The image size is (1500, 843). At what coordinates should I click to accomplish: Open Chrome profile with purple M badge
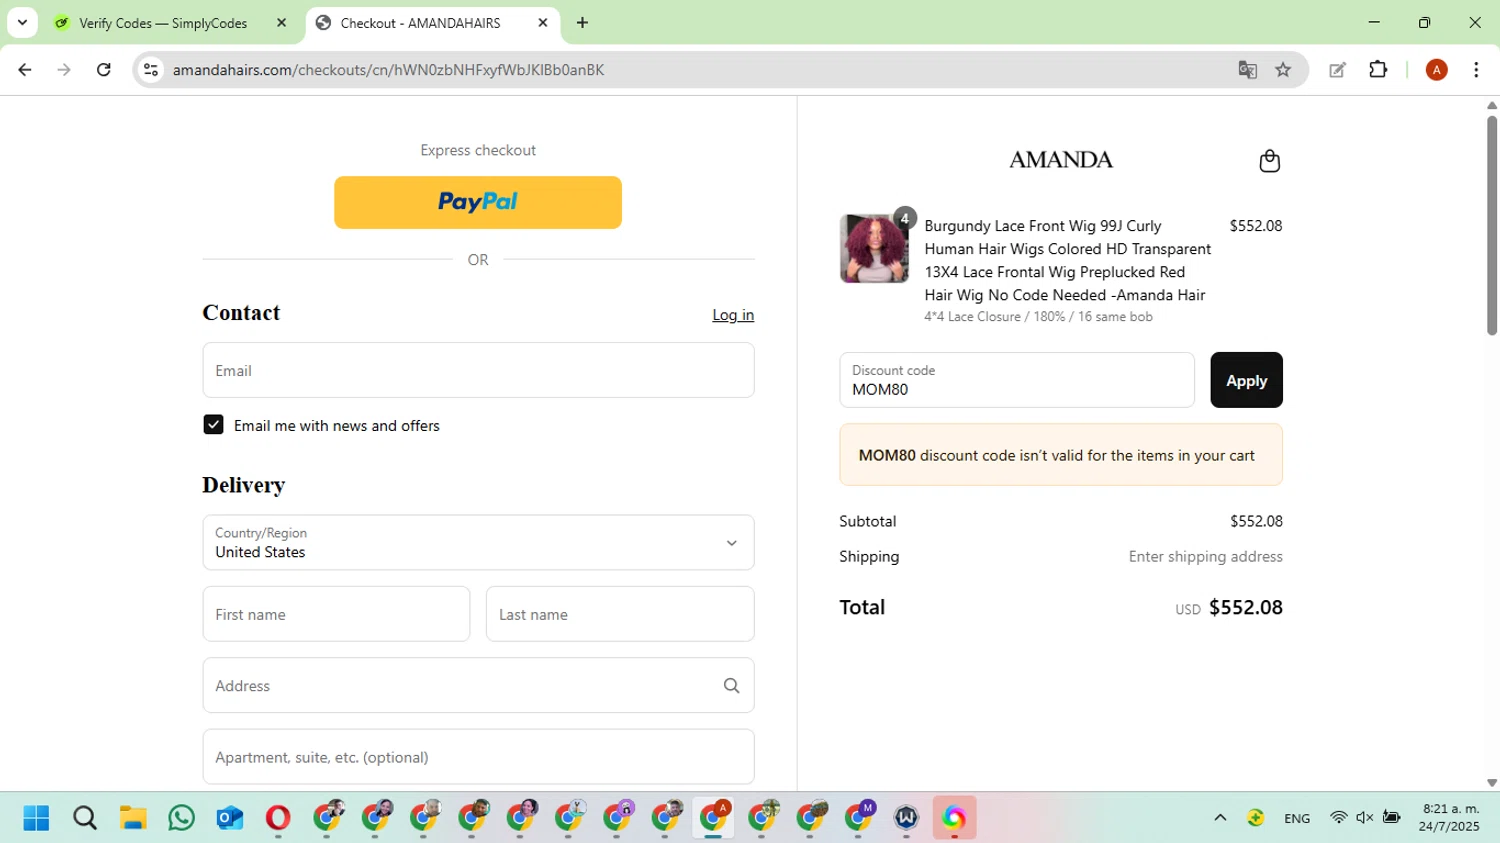pyautogui.click(x=860, y=818)
